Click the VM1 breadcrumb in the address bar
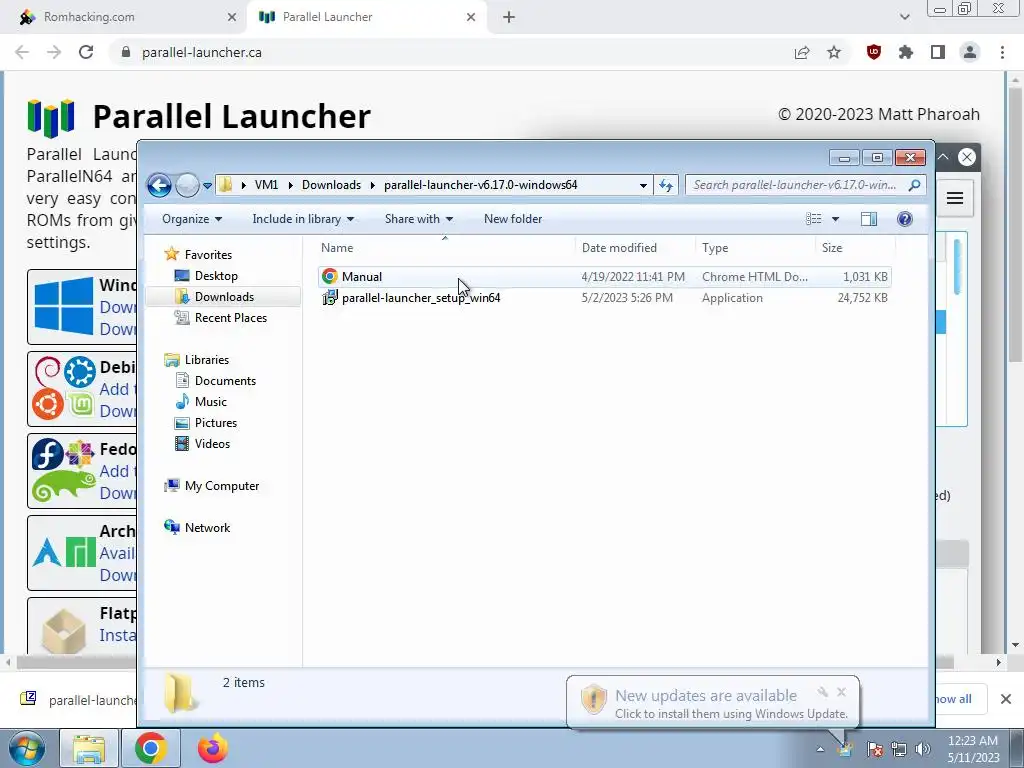This screenshot has width=1024, height=768. click(266, 185)
